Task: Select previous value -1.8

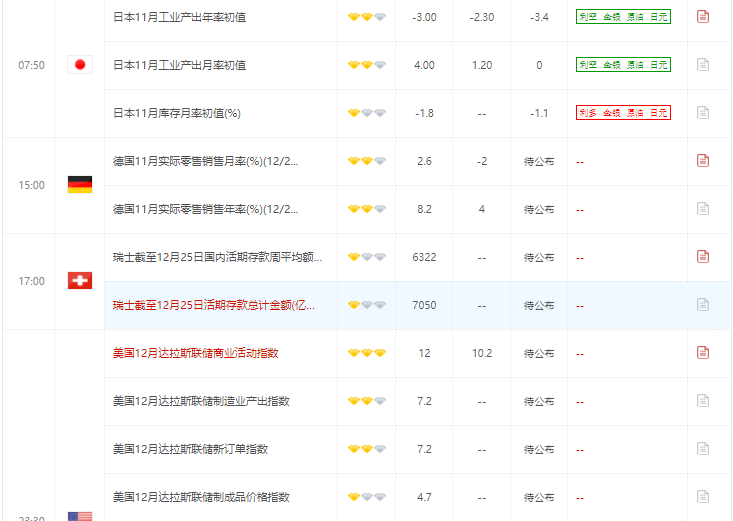Action: (x=424, y=113)
